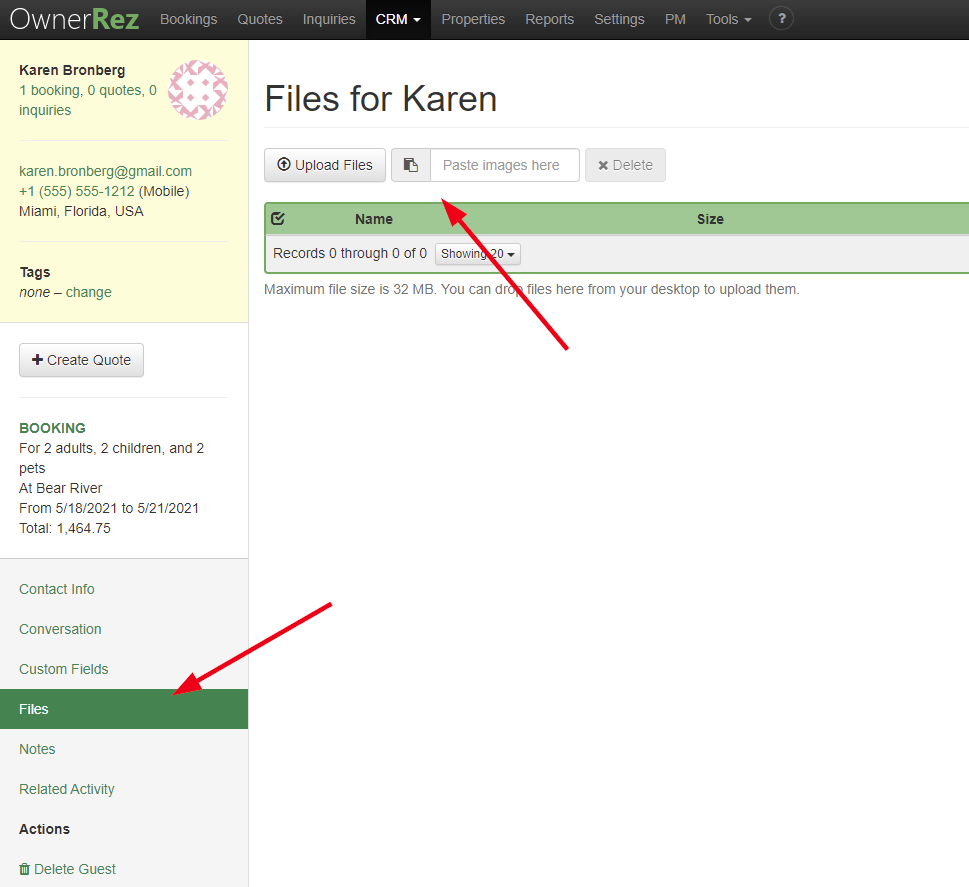Screen dimensions: 969x887
Task: Click the change tags link
Action: click(x=89, y=292)
